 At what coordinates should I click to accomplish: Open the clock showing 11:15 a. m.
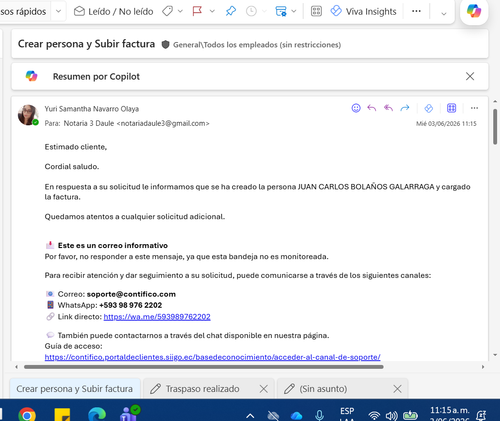449,413
